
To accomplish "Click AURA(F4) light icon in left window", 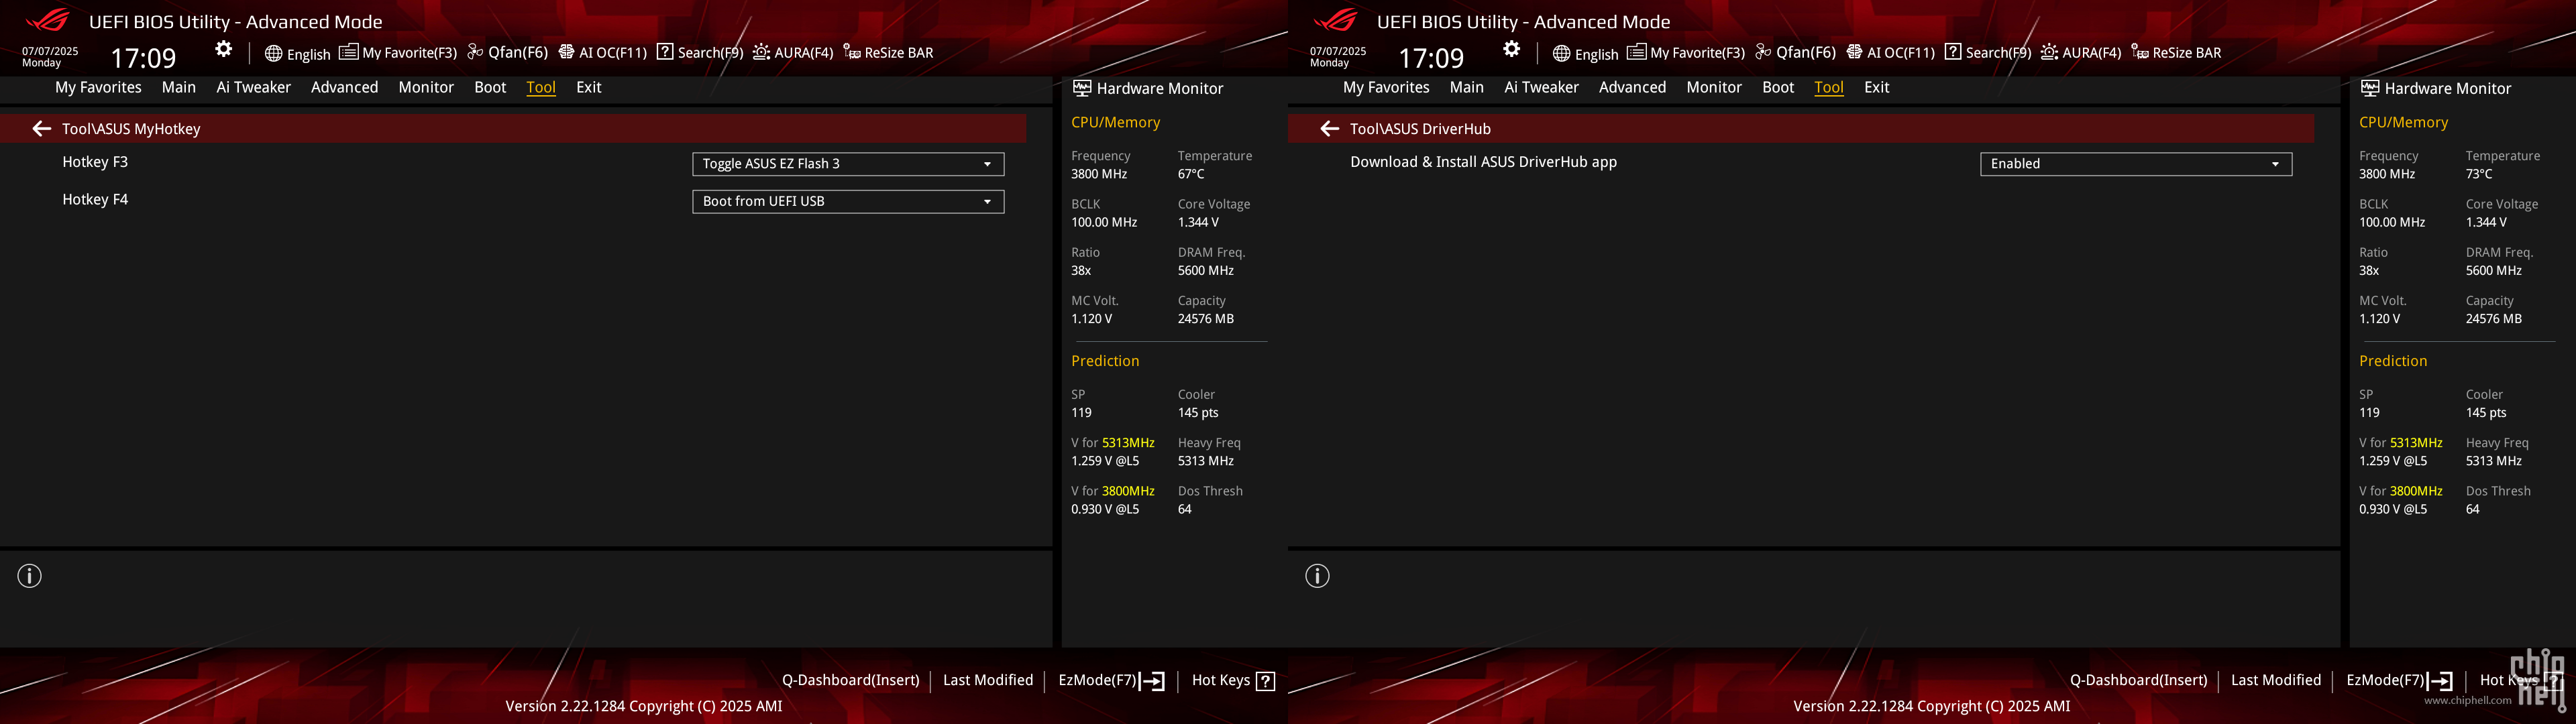I will click(x=761, y=52).
